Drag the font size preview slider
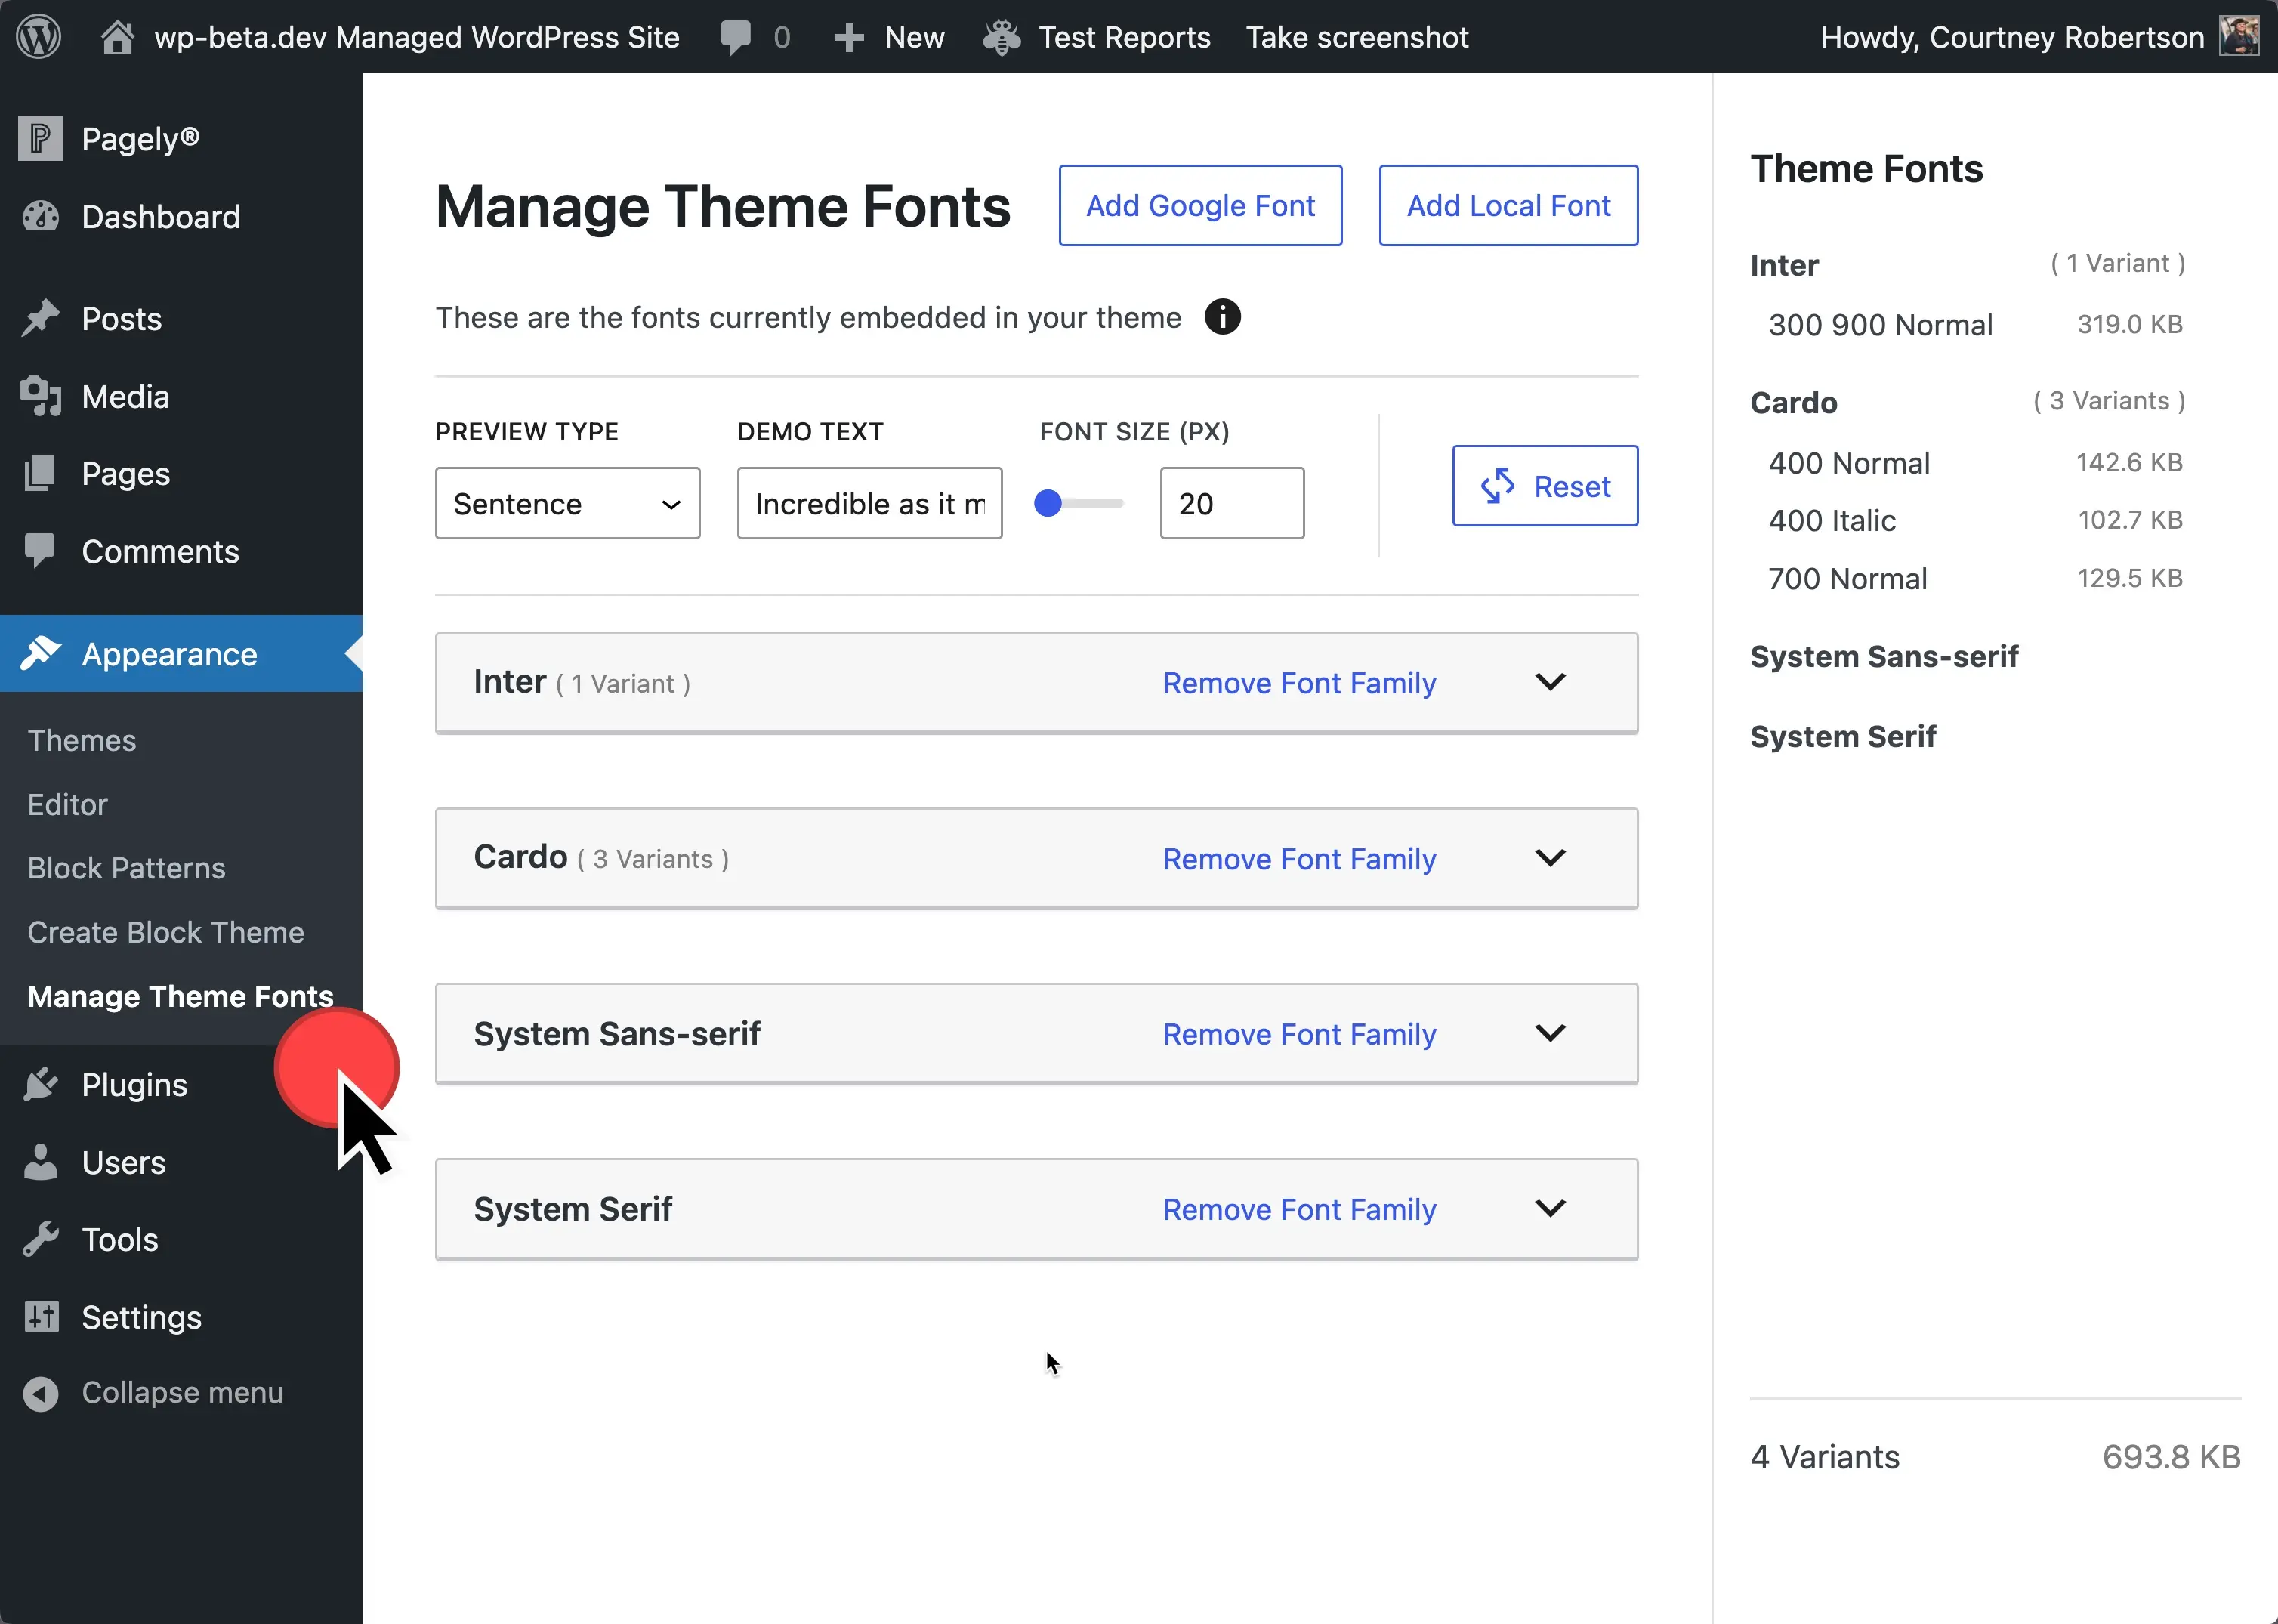 1049,505
